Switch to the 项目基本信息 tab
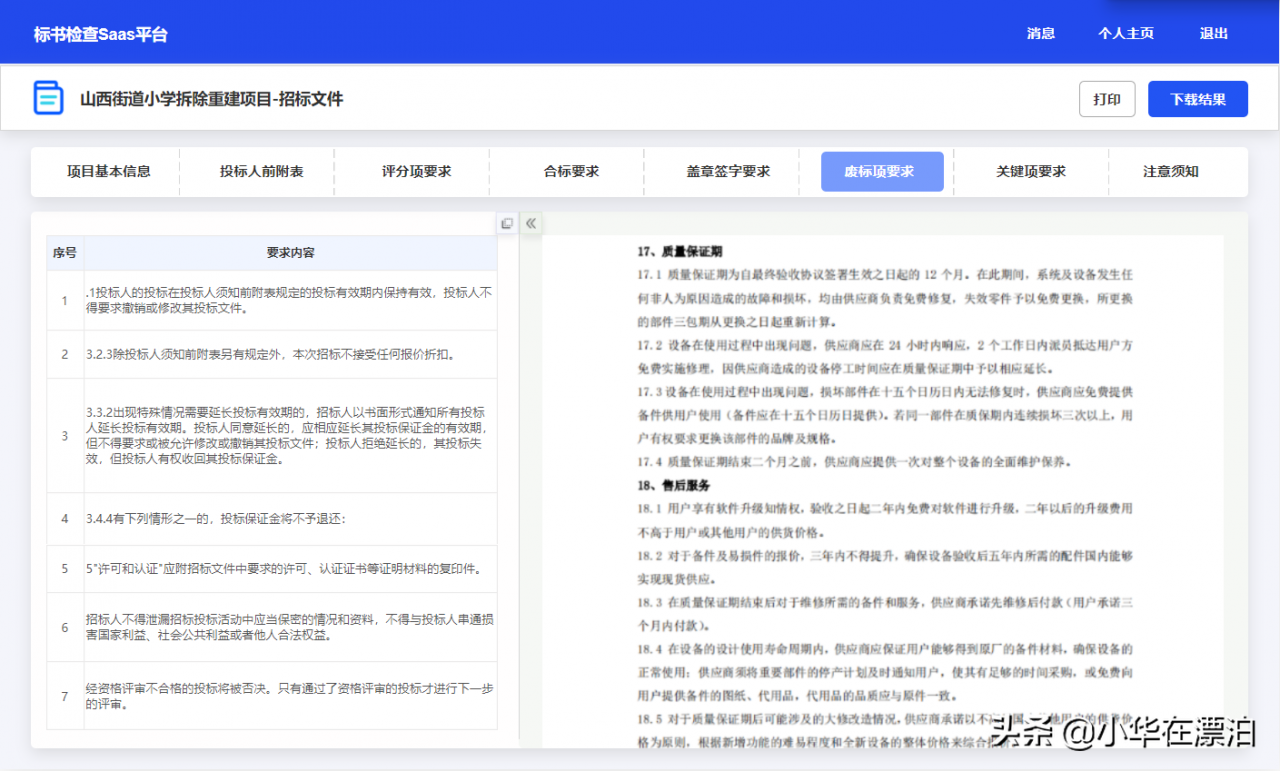 point(109,171)
